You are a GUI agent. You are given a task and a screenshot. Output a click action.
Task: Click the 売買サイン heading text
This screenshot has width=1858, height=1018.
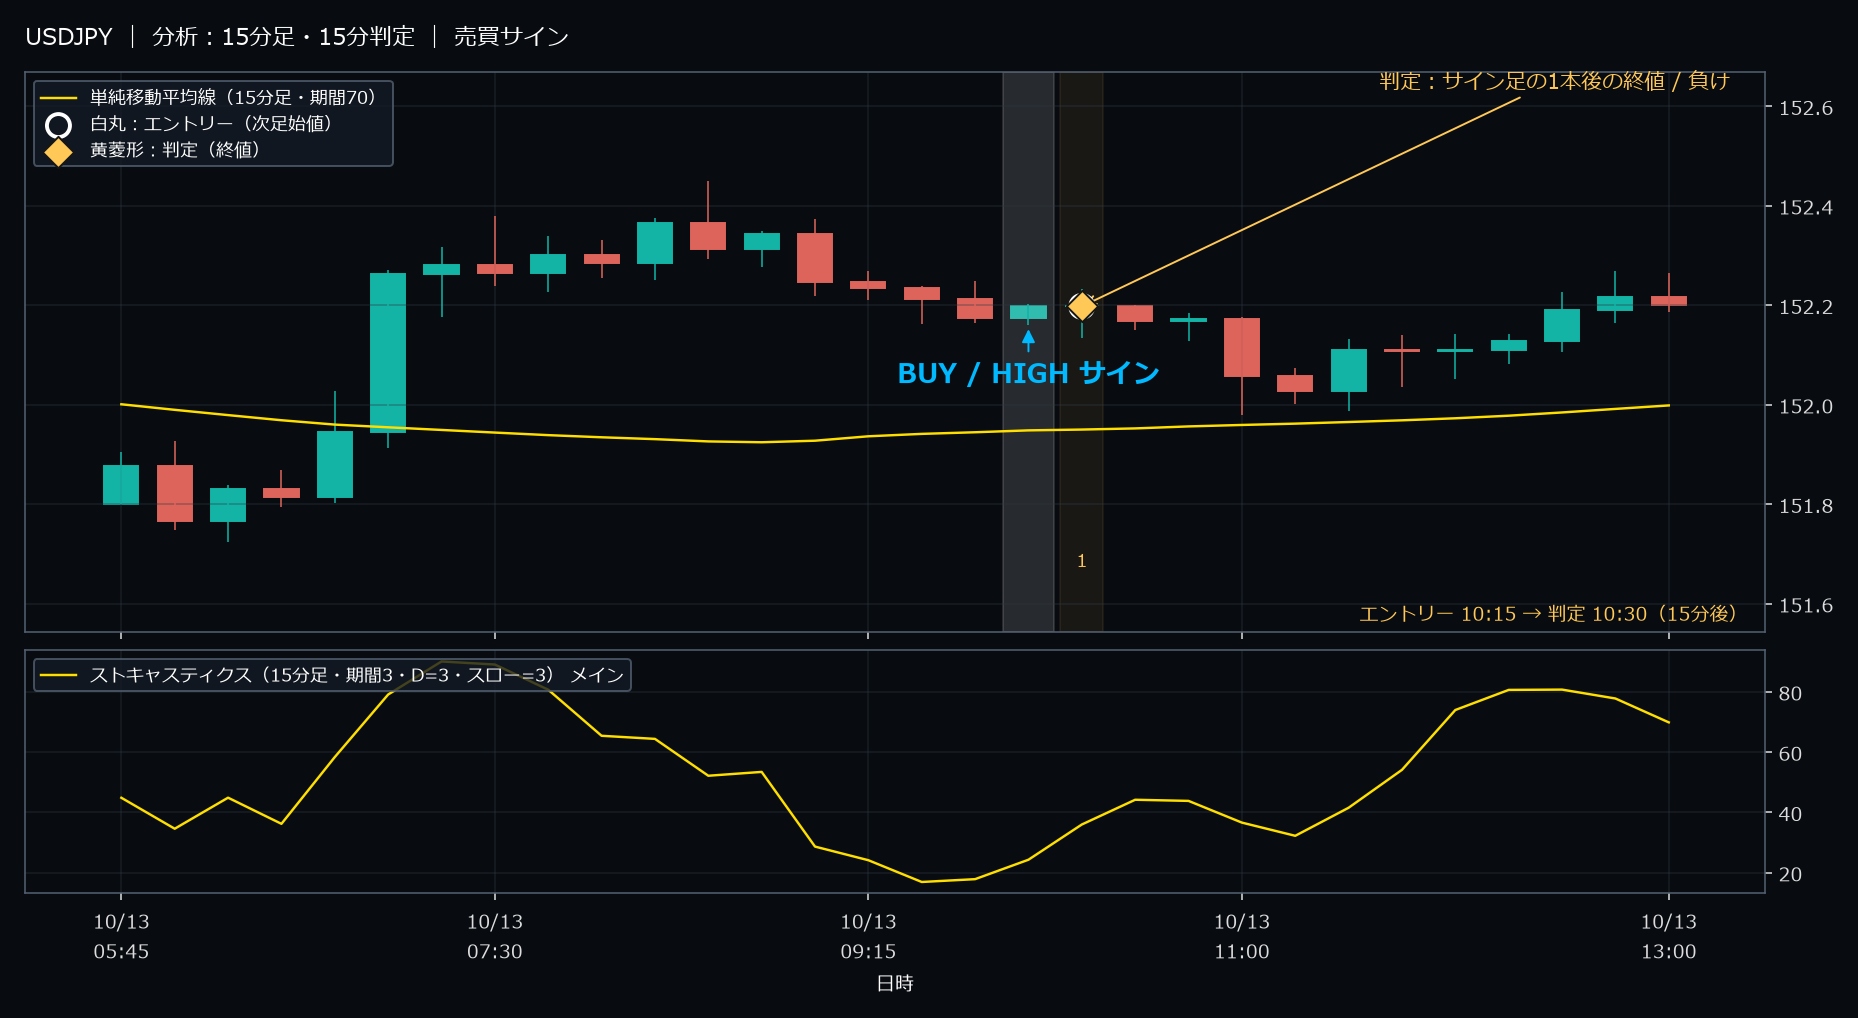[x=511, y=37]
